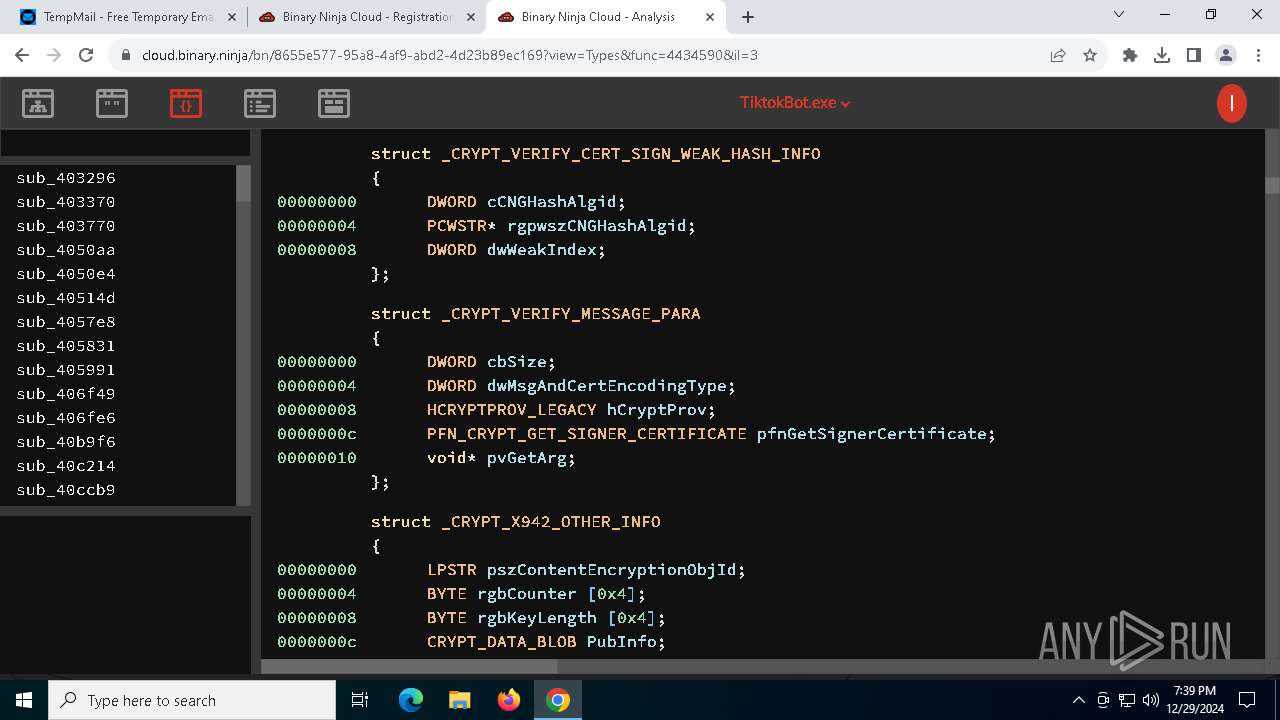
Task: Open Firefox from taskbar
Action: click(509, 700)
